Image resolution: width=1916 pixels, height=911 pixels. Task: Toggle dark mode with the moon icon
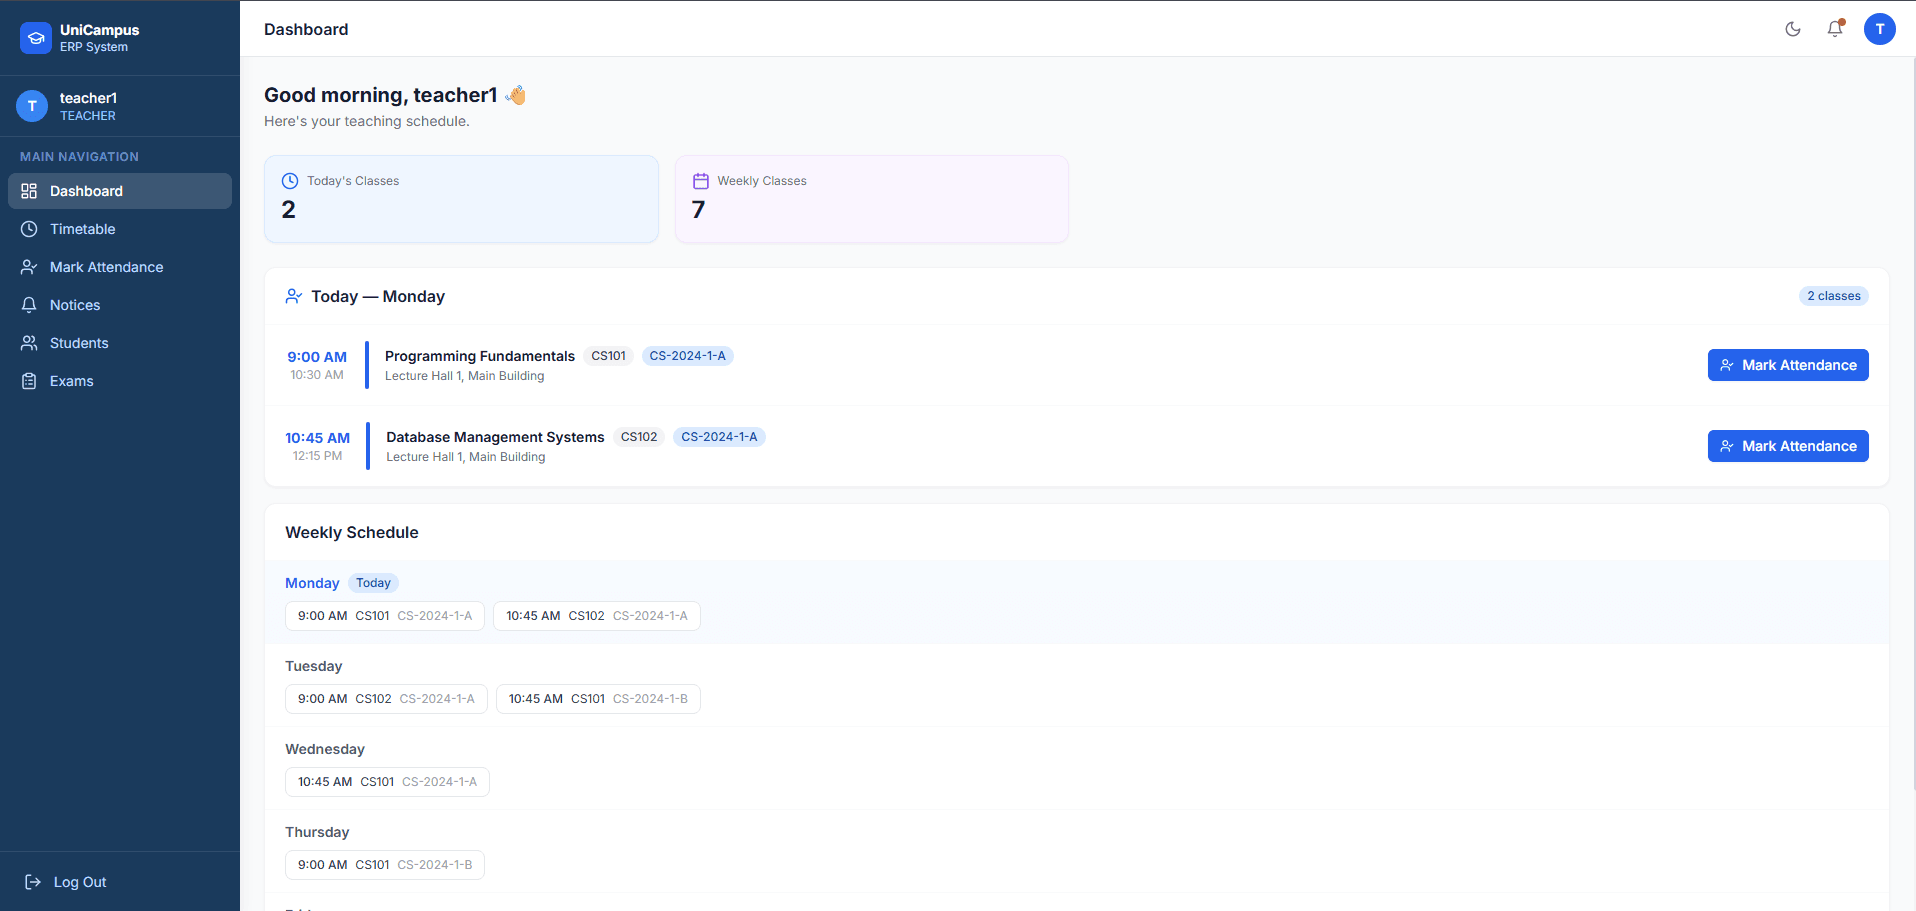pyautogui.click(x=1793, y=29)
